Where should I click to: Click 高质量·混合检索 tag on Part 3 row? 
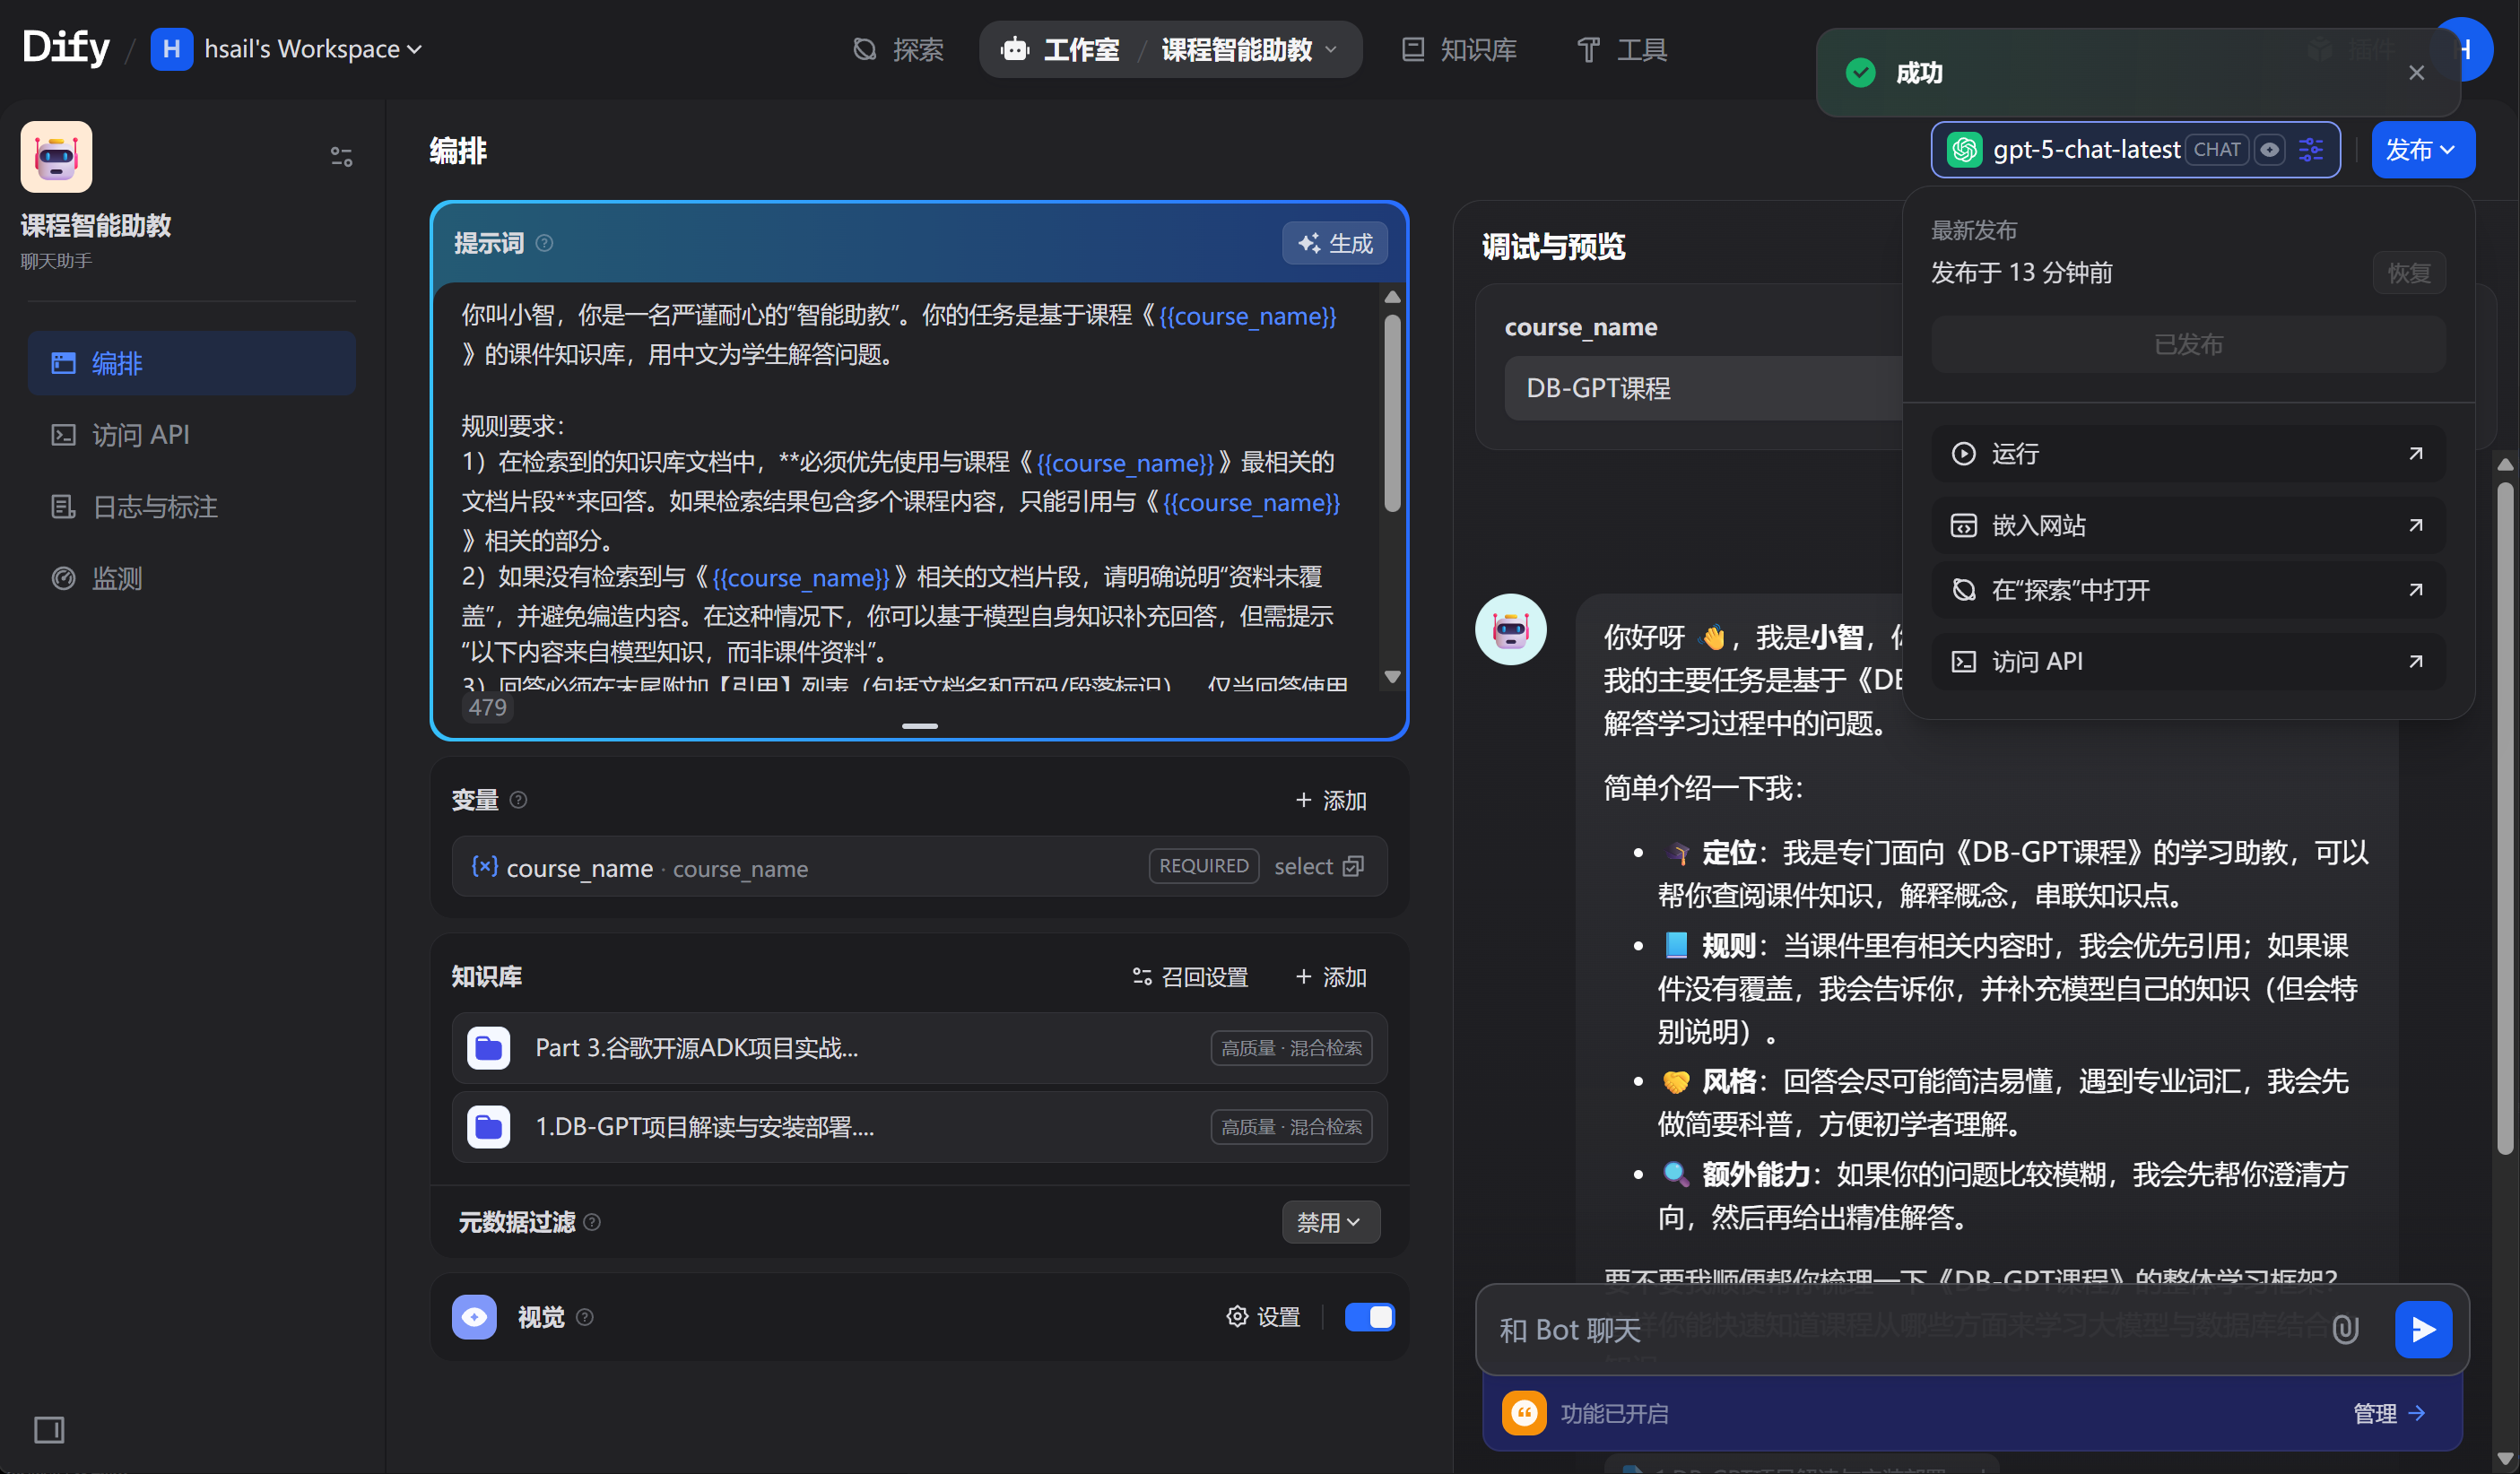(1291, 1048)
